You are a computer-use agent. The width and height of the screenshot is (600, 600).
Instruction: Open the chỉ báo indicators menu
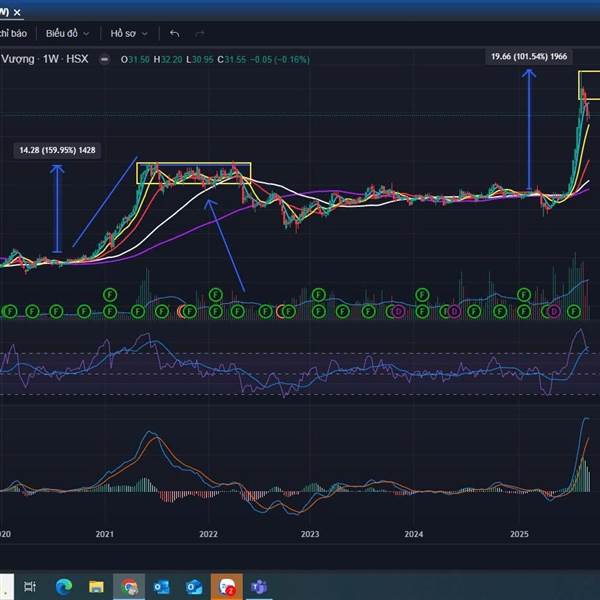click(14, 32)
